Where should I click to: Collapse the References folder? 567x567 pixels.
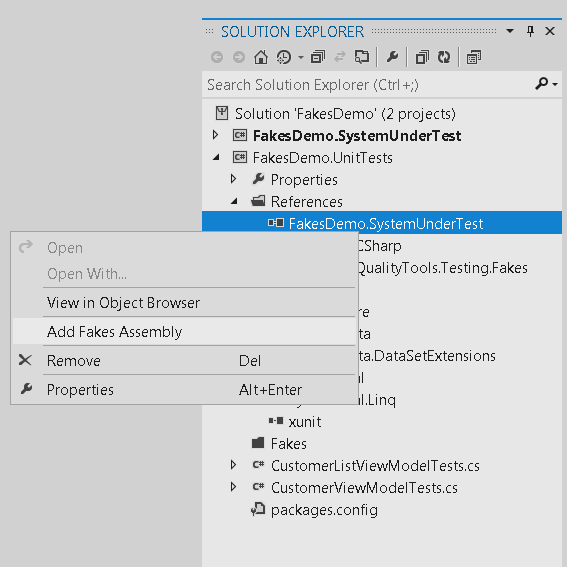click(234, 201)
